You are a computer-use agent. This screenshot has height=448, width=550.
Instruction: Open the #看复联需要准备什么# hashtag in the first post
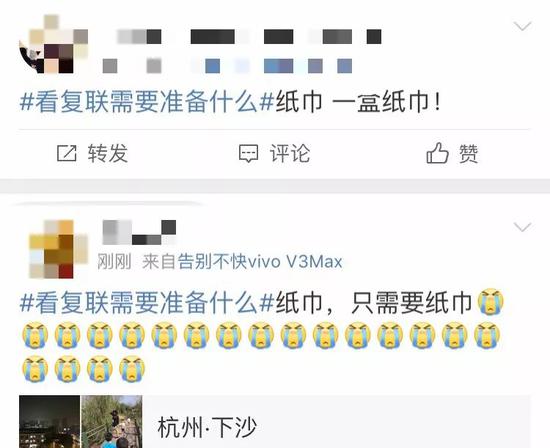(147, 102)
